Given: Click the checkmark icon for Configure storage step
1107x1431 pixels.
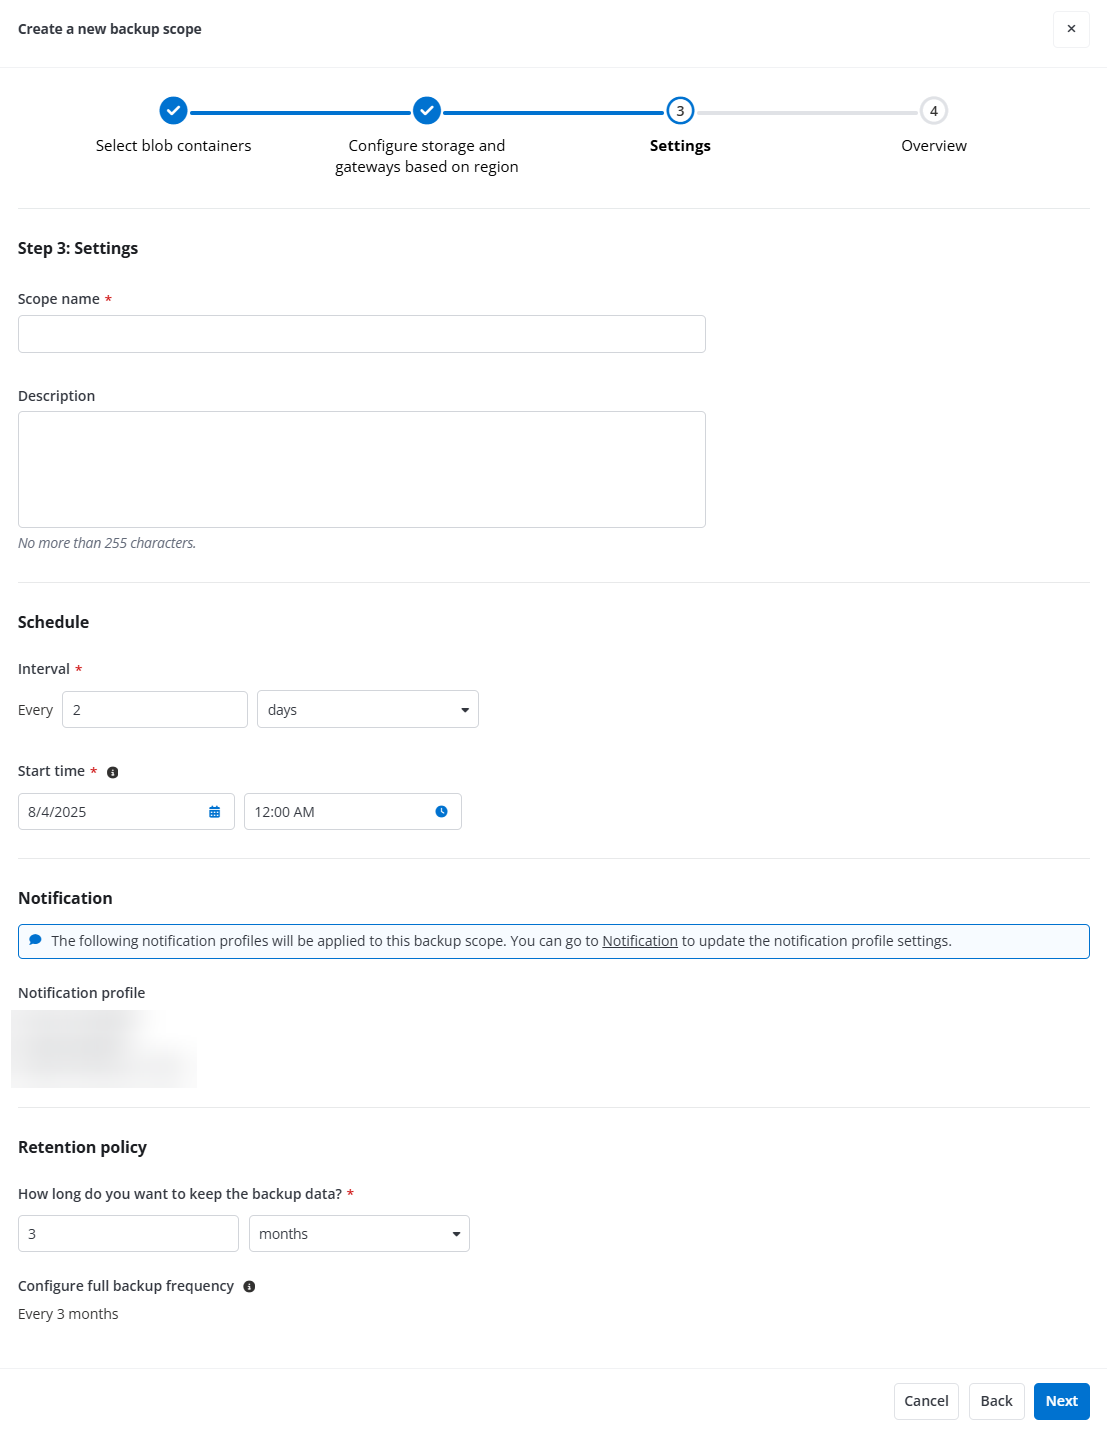Looking at the screenshot, I should click(427, 111).
